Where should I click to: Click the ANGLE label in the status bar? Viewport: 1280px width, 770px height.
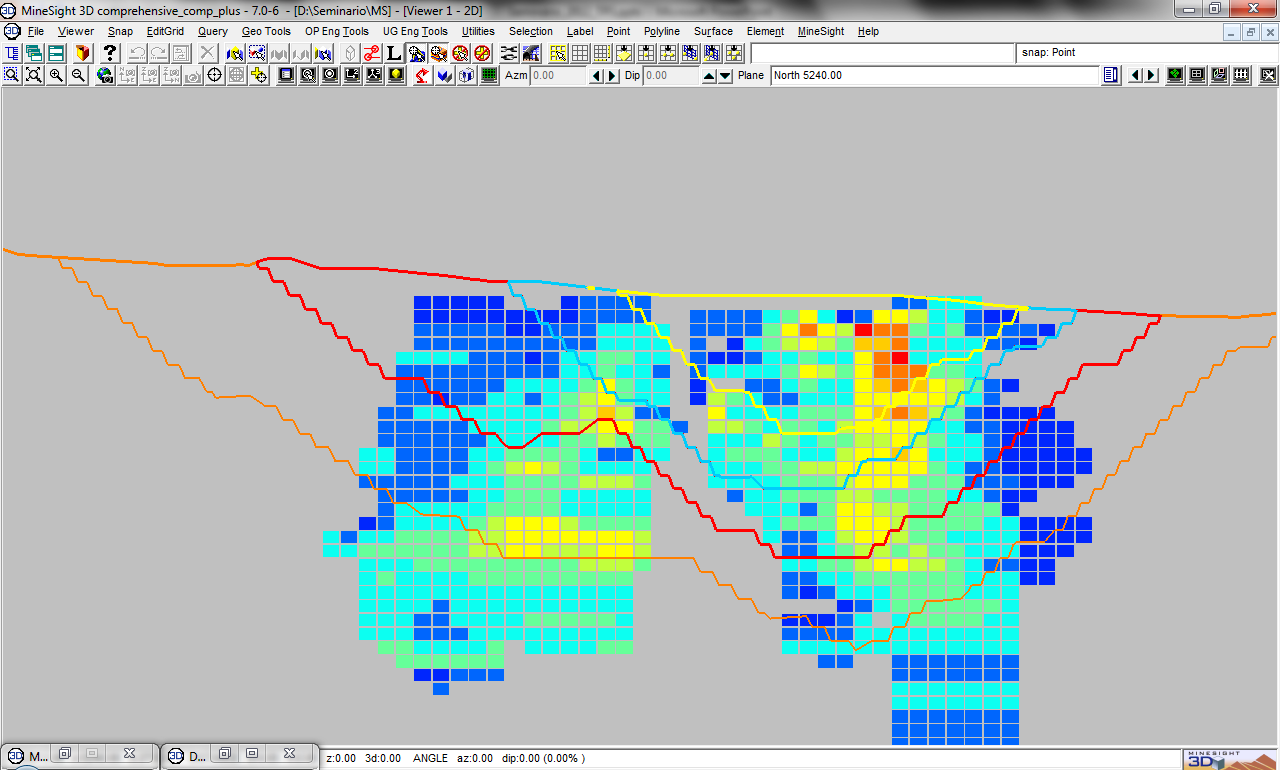[430, 758]
